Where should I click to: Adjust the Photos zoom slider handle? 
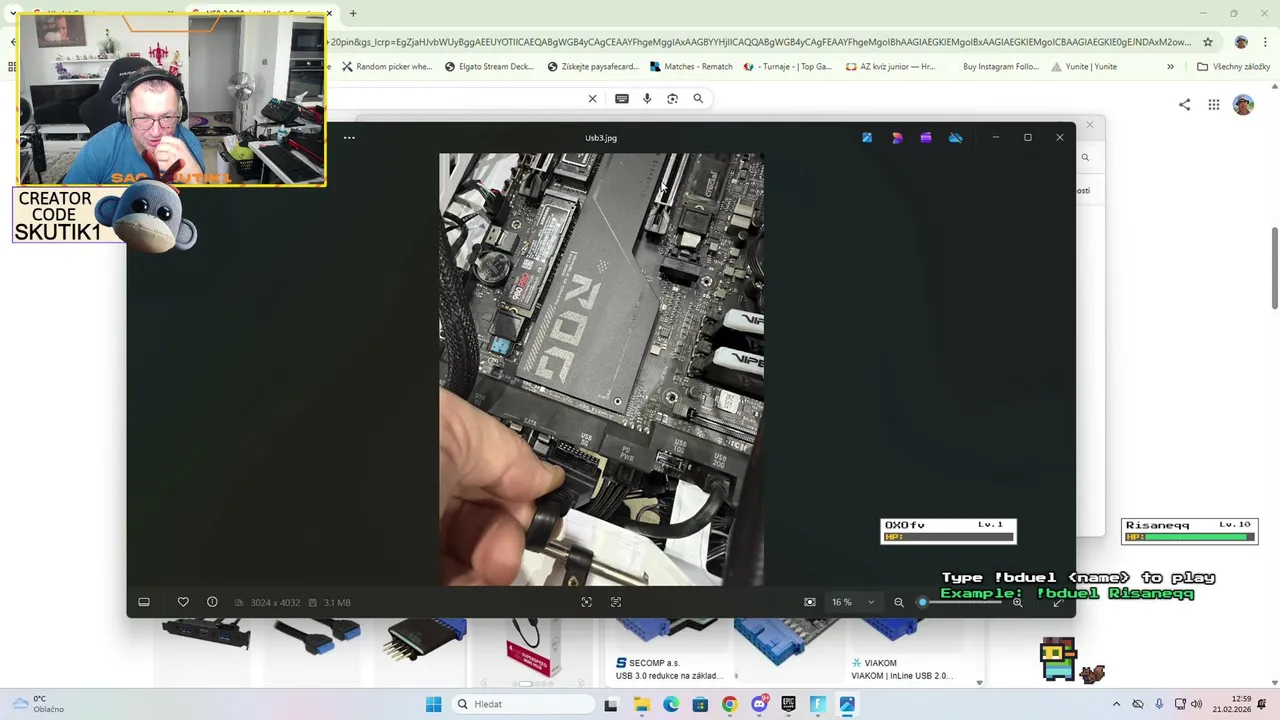click(922, 602)
